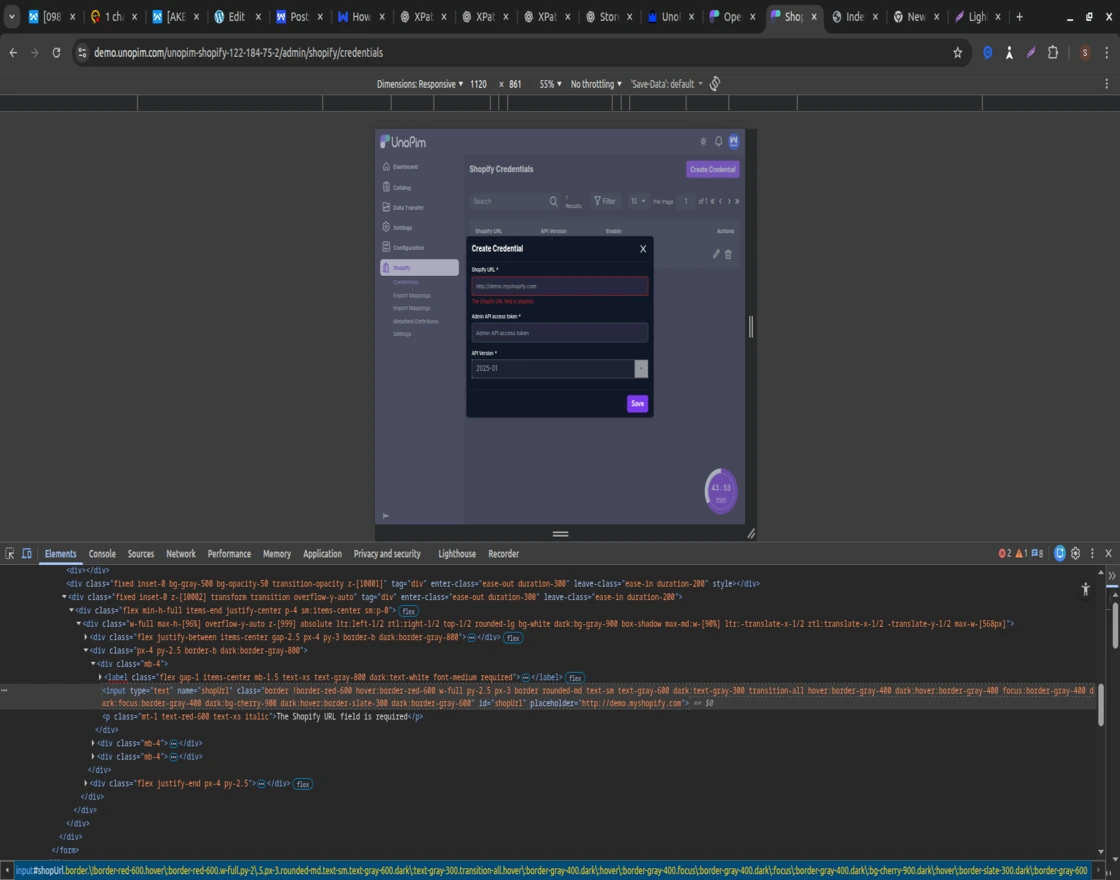Open the Dimensions Responsive dropdown

(420, 84)
